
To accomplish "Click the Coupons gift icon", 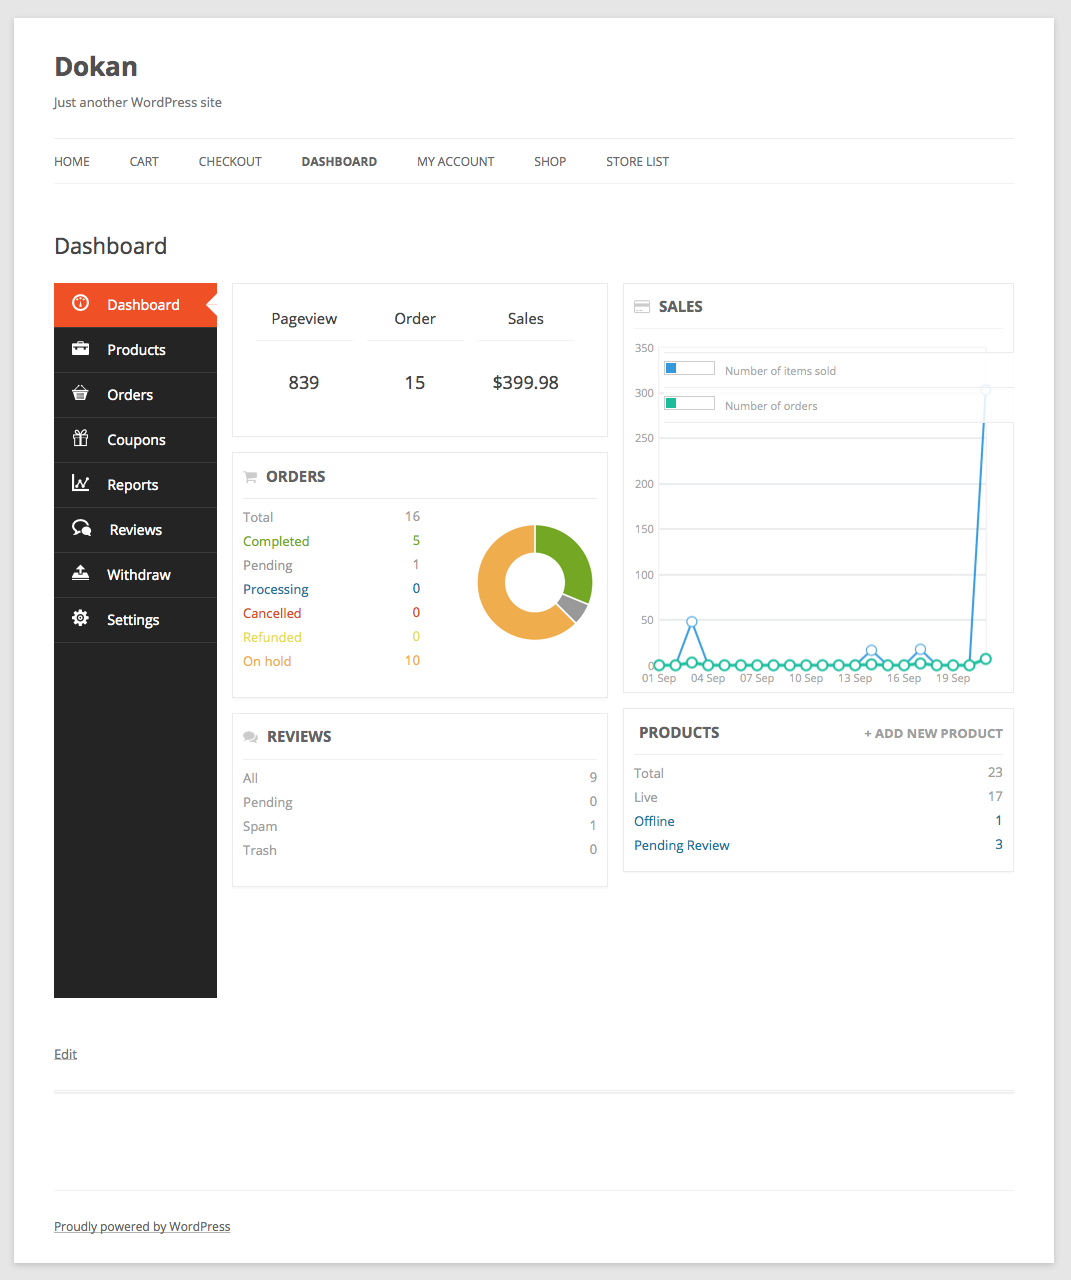I will (x=81, y=438).
